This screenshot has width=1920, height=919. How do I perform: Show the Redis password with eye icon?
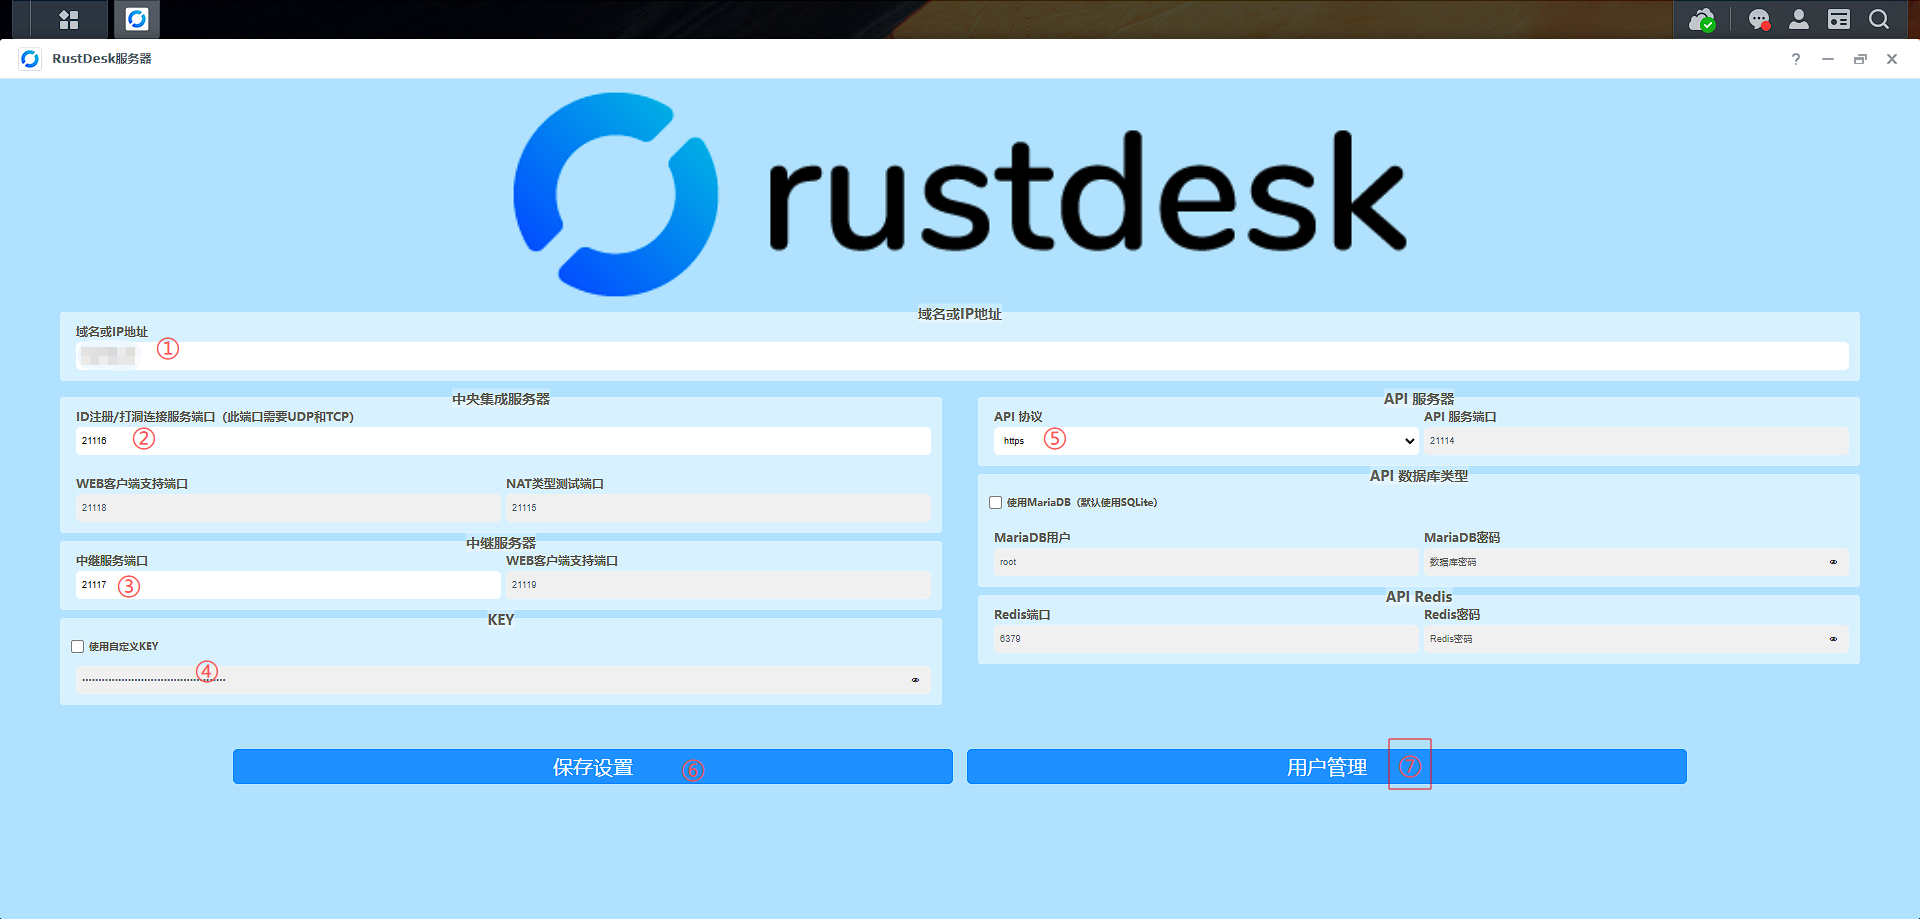(1833, 639)
